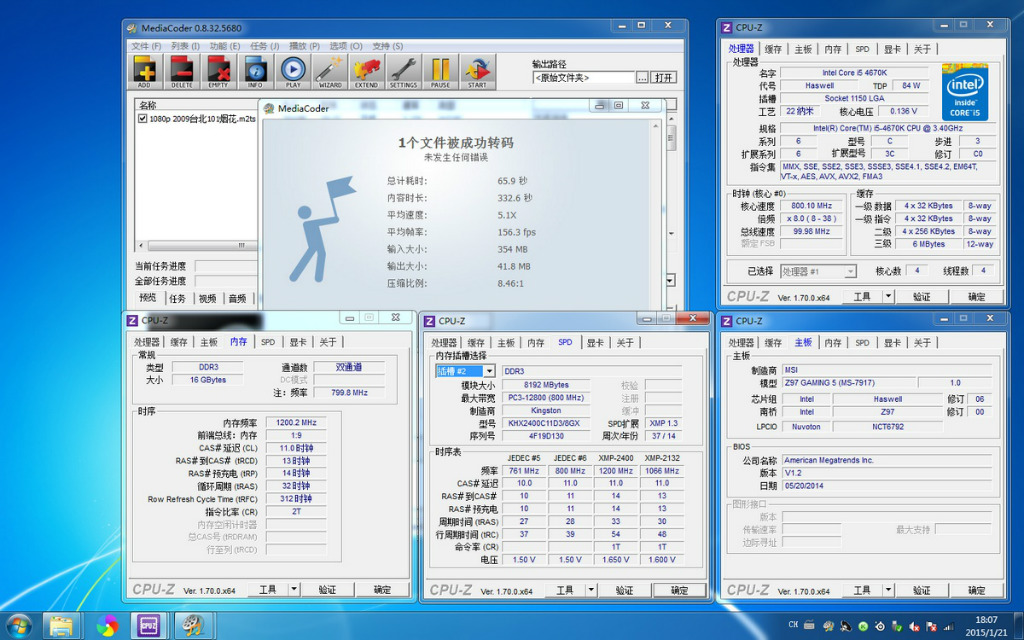Click 验证 button in mainboard CPU-Z window
This screenshot has height=640, width=1024.
tap(921, 590)
